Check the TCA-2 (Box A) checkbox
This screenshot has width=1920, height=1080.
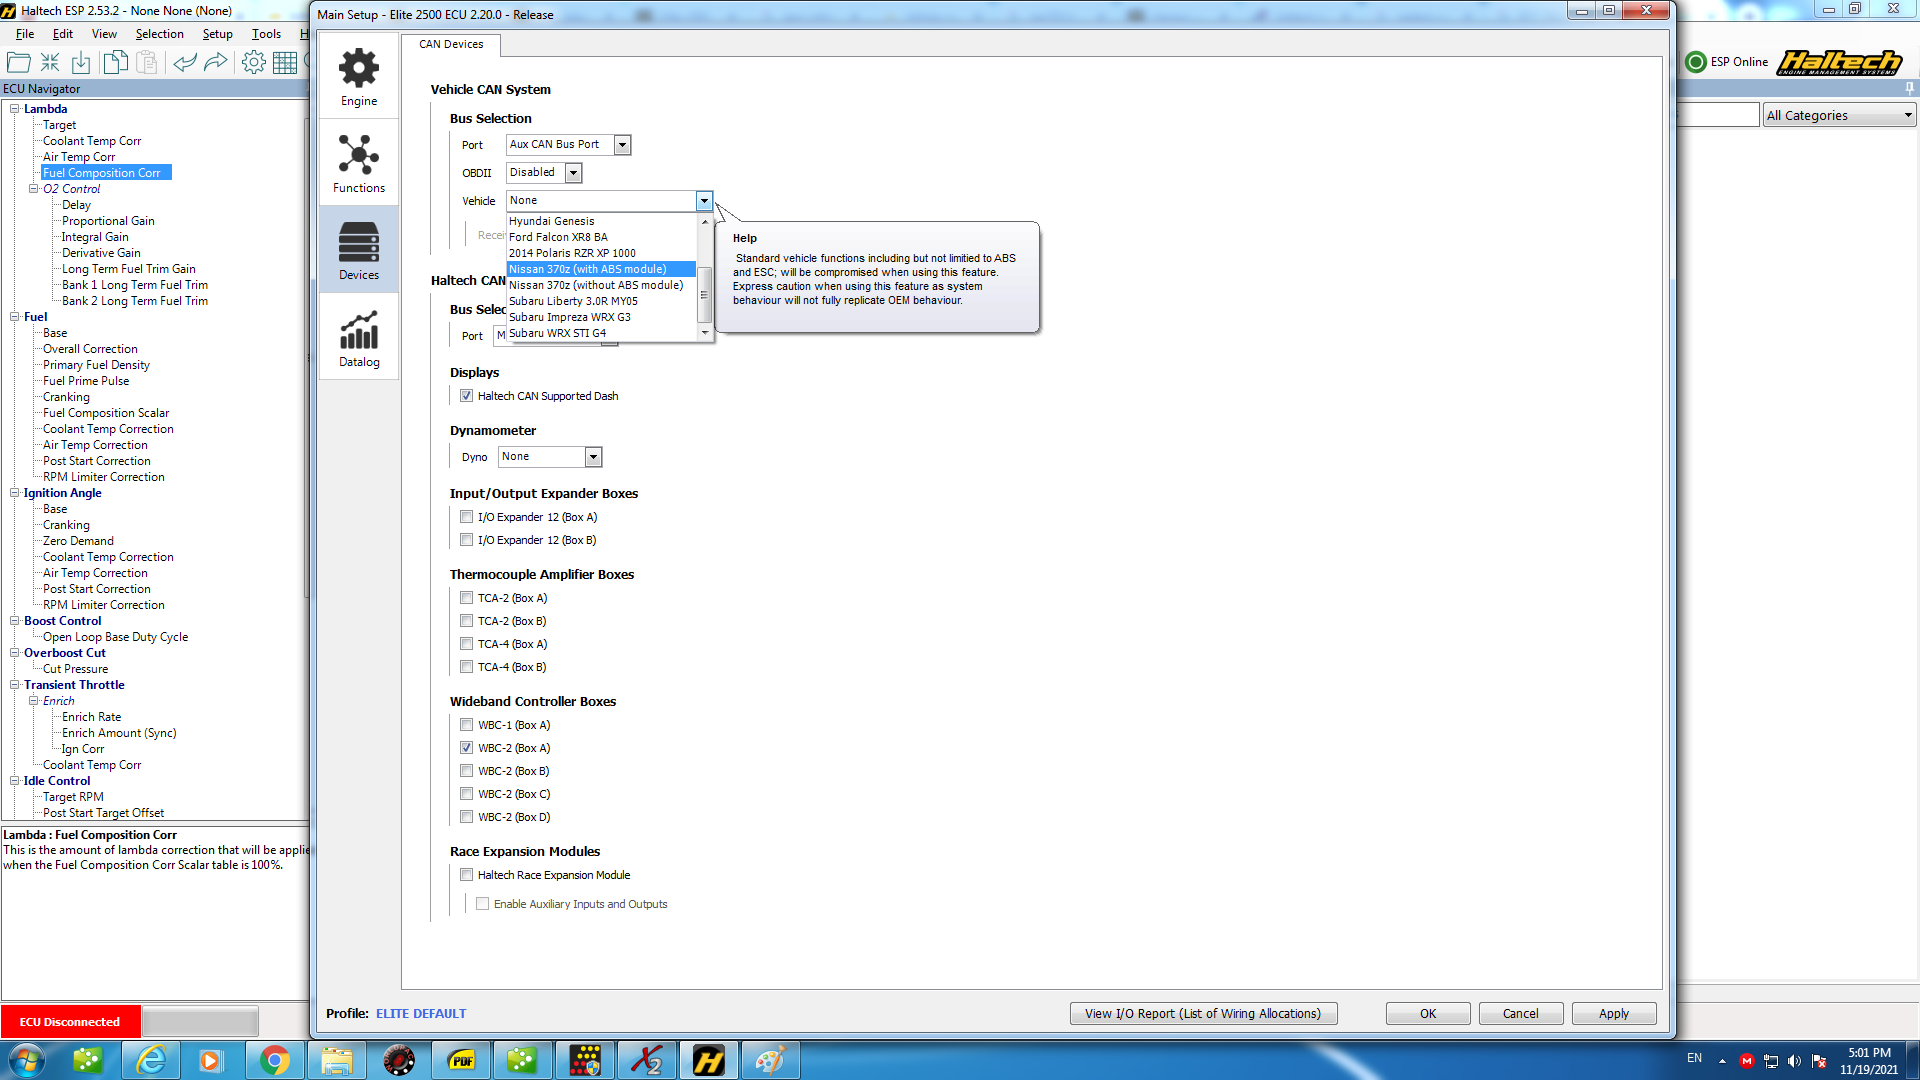[466, 598]
